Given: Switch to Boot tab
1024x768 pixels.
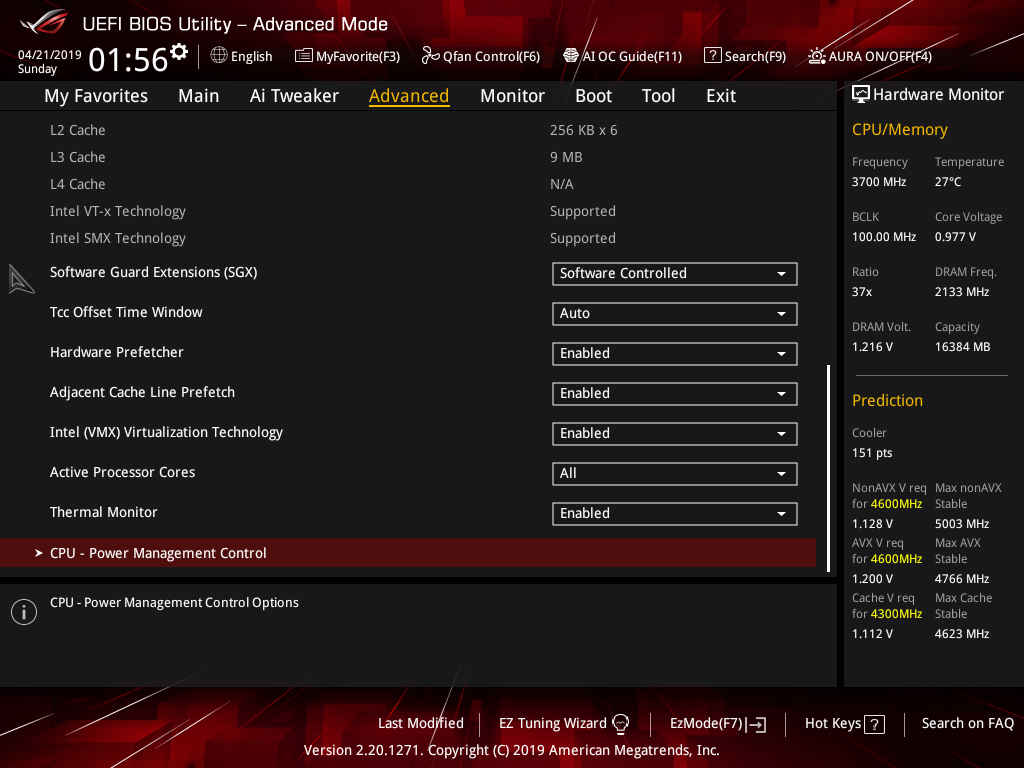Looking at the screenshot, I should (593, 96).
